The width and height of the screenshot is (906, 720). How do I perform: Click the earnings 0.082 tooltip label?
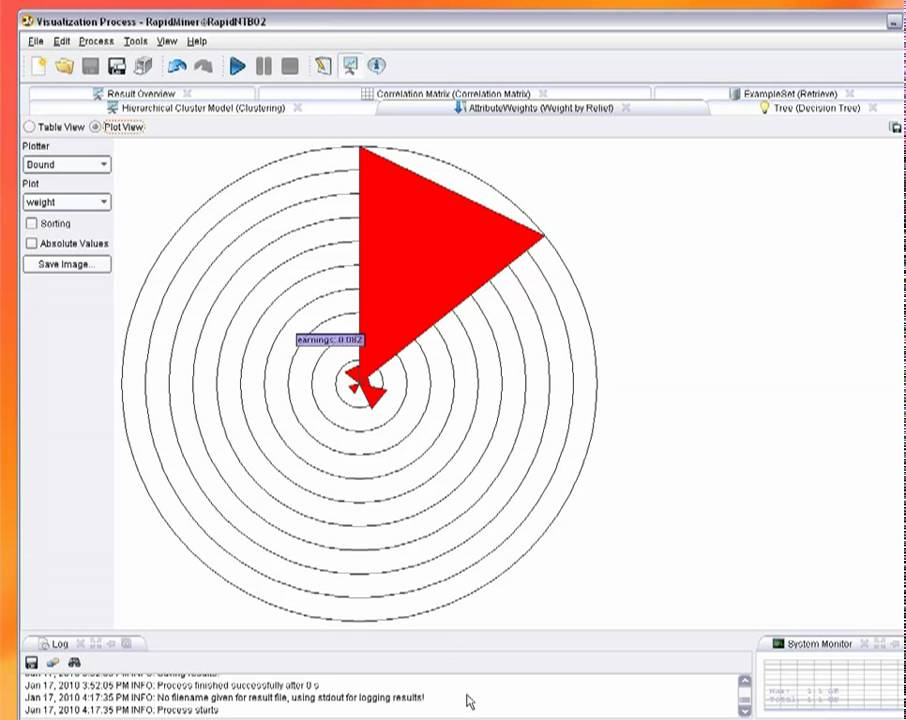tap(331, 340)
